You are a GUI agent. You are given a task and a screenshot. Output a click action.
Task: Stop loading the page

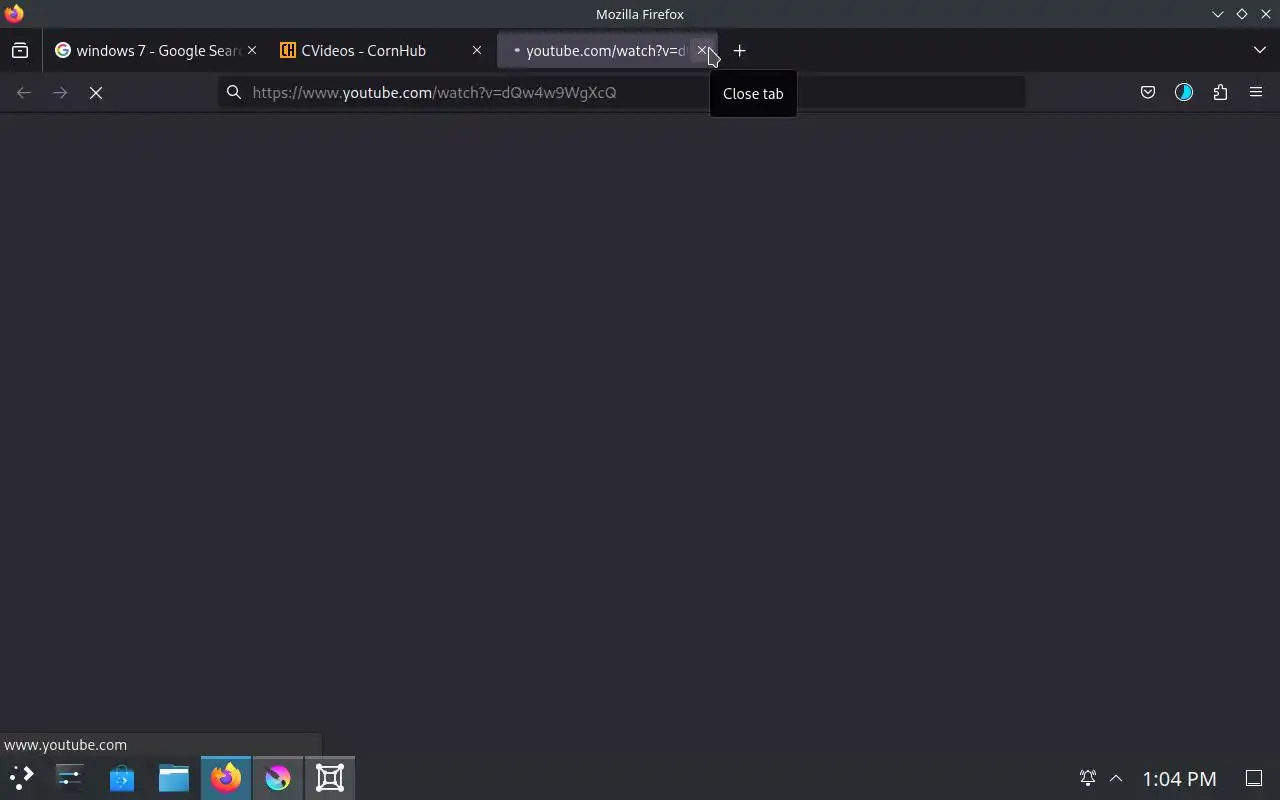96,92
